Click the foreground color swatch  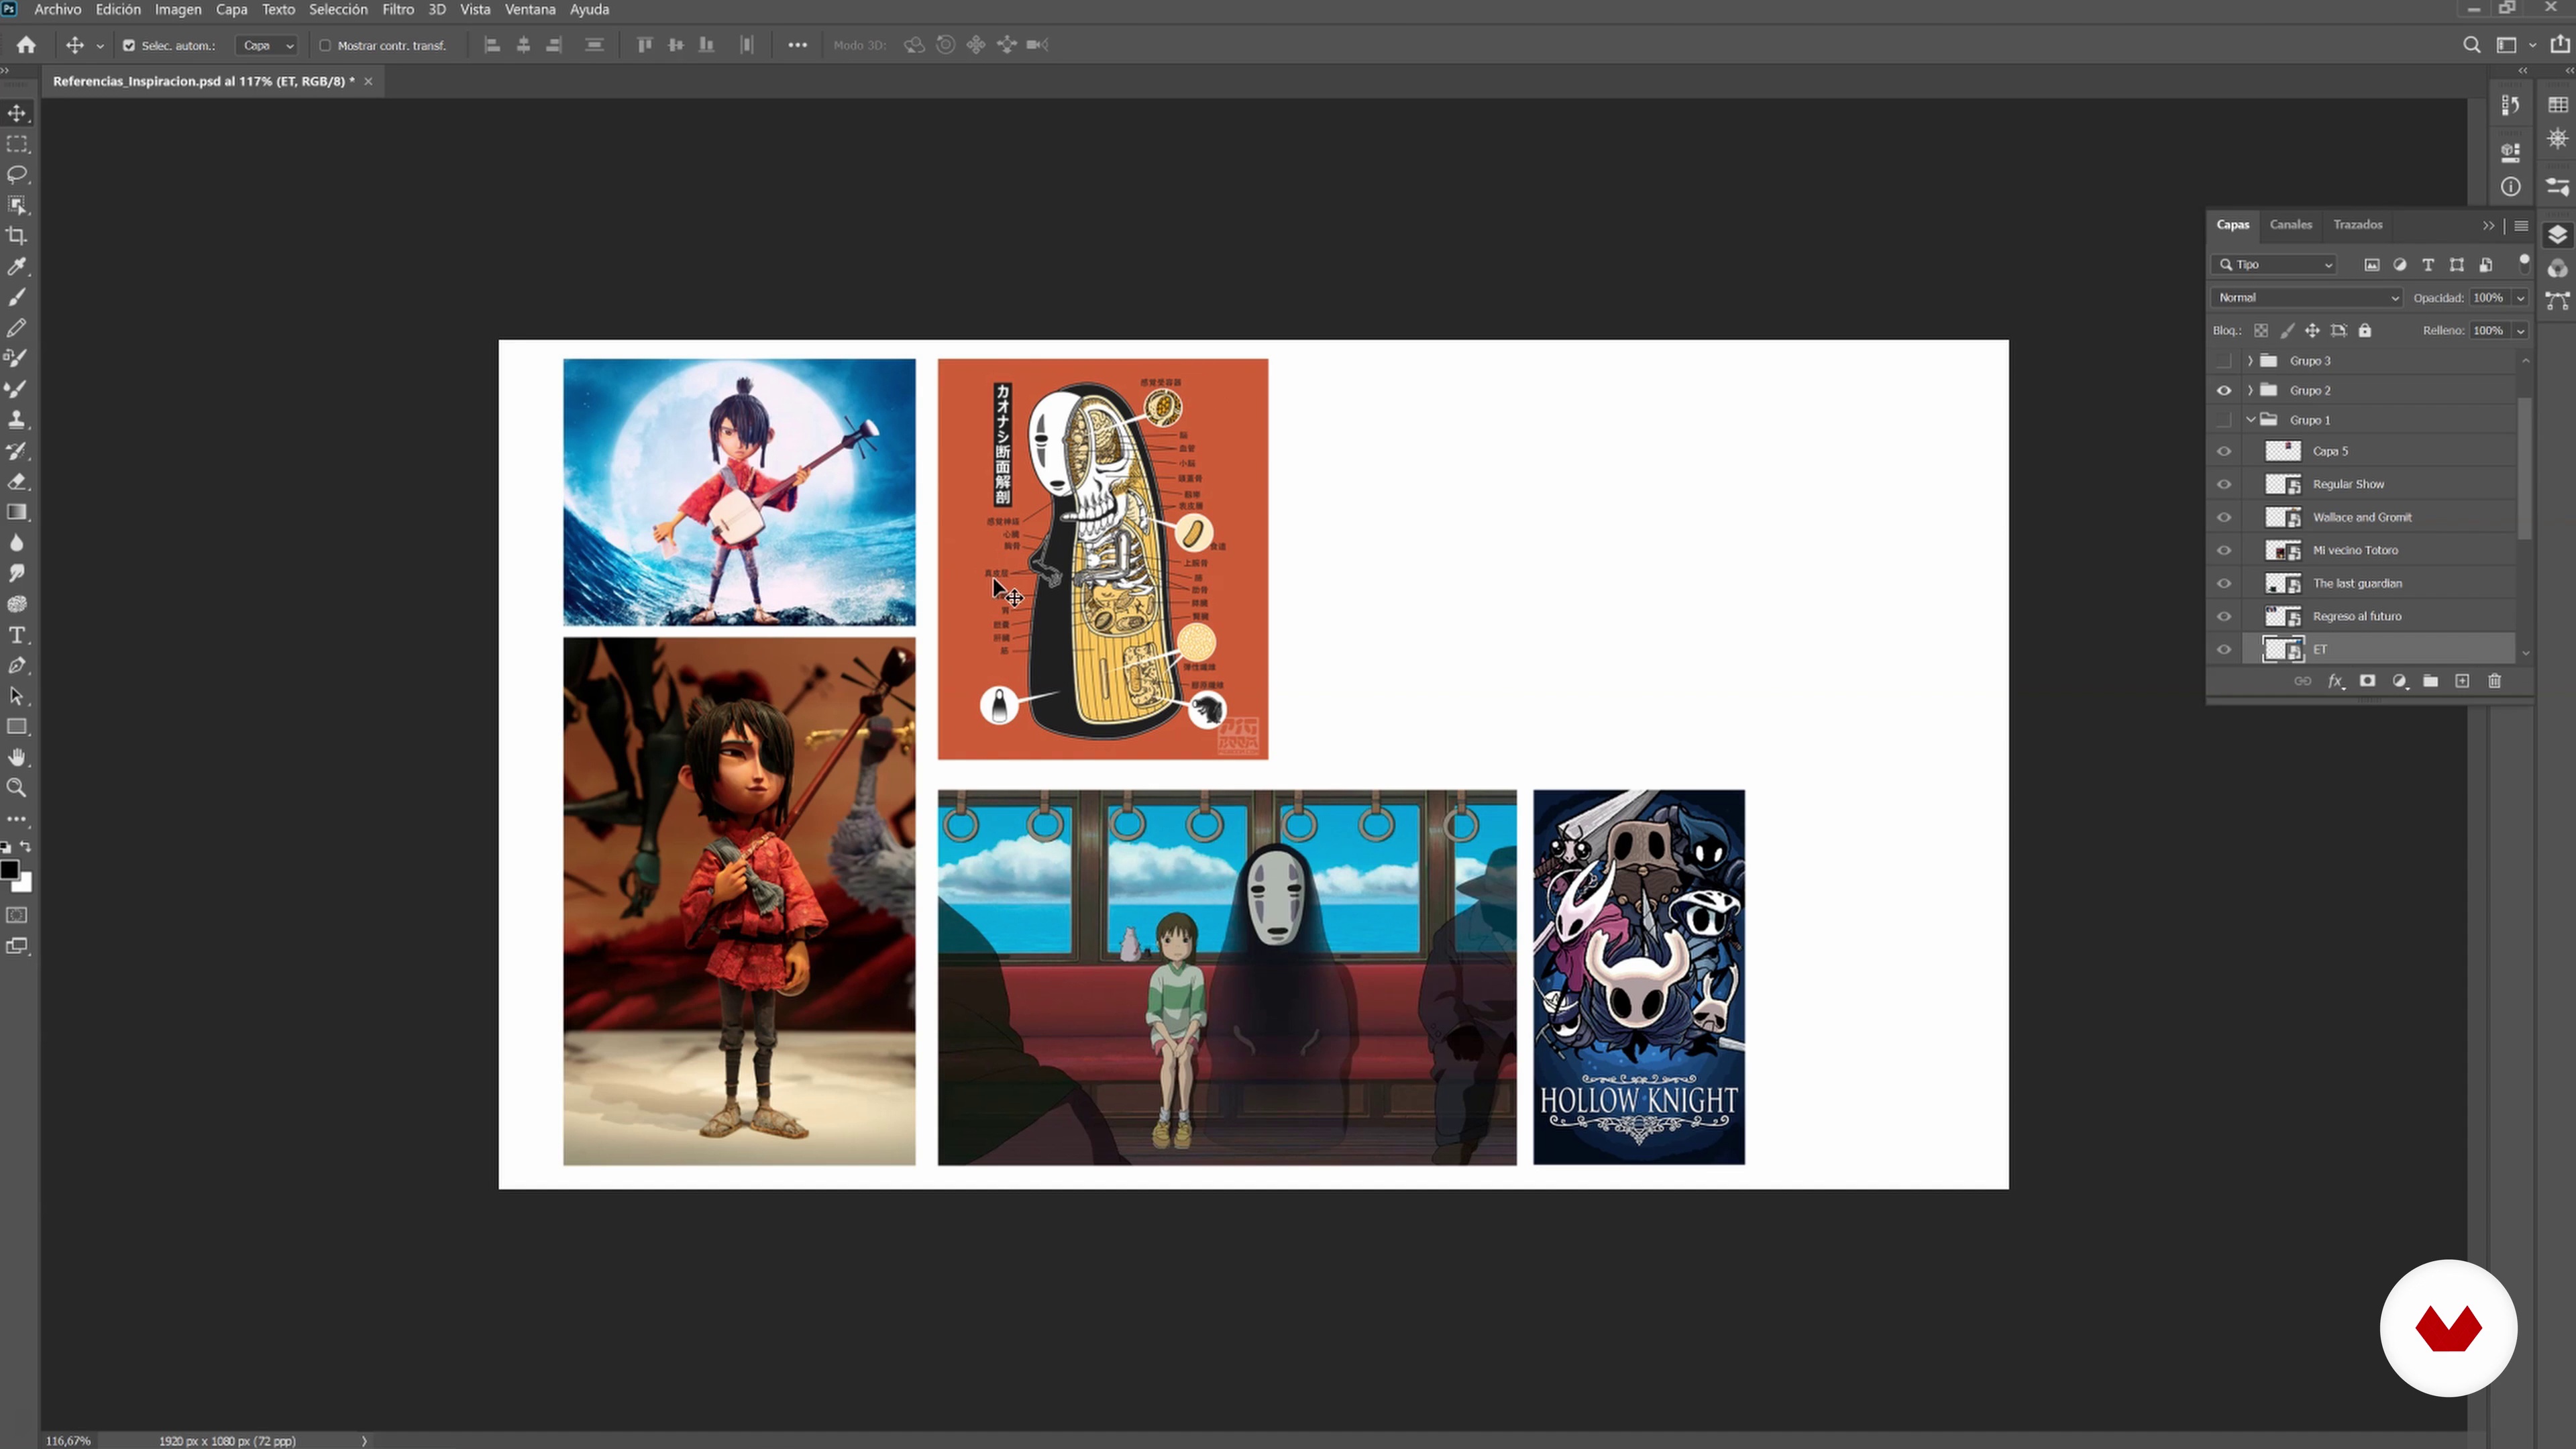coord(9,870)
